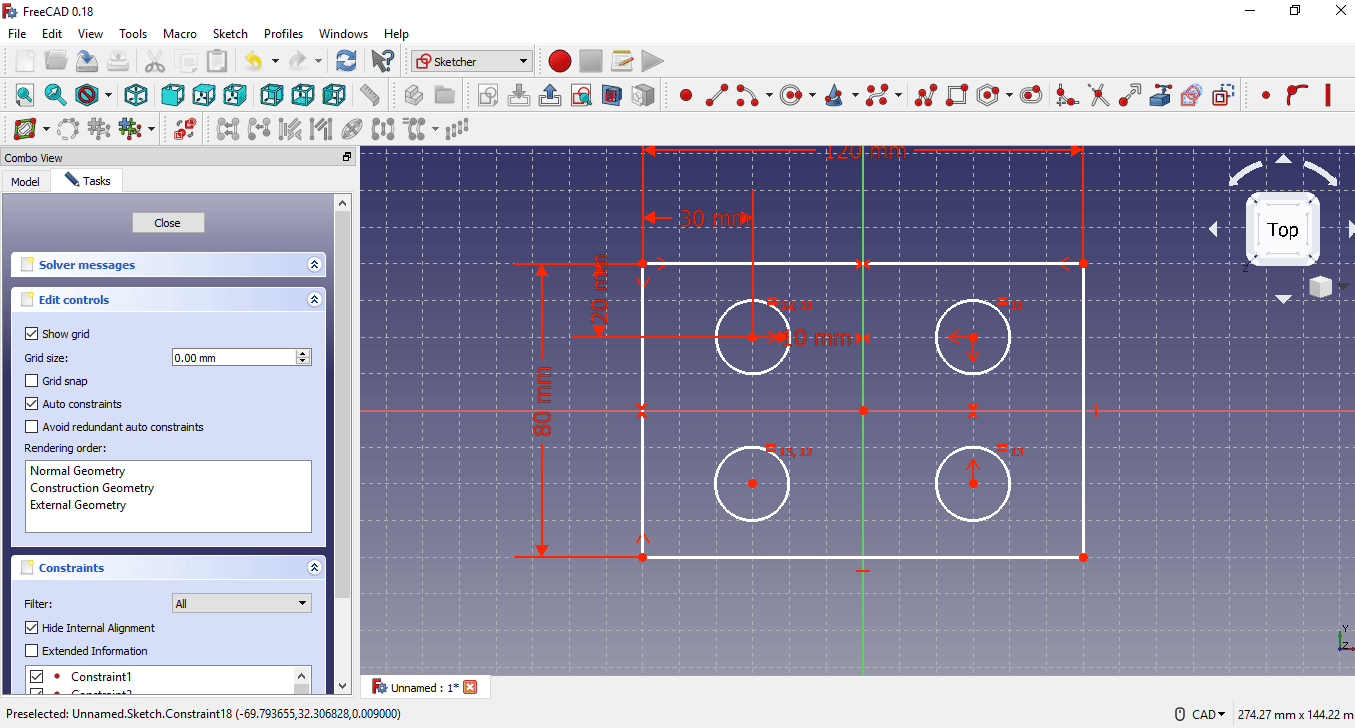Select the Create rectangle tool
This screenshot has height=728, width=1355.
(957, 95)
